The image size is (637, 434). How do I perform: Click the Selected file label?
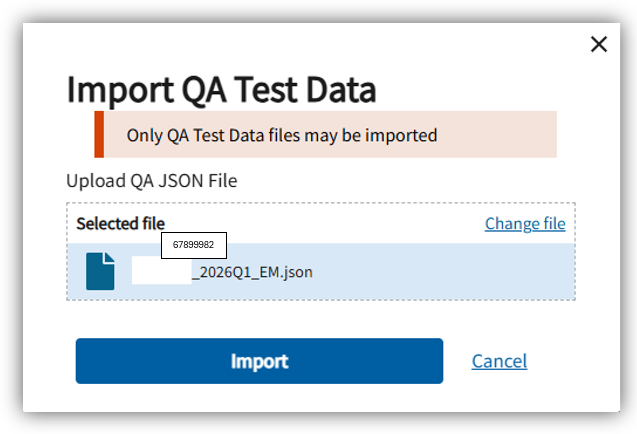tap(120, 224)
